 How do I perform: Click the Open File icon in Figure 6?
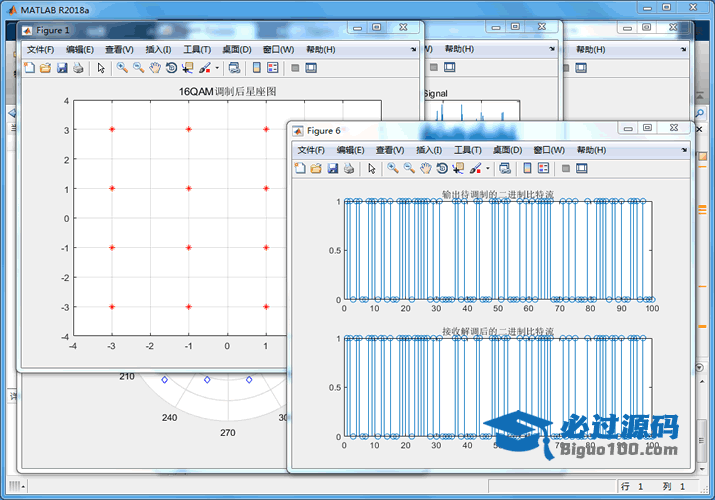pyautogui.click(x=316, y=168)
